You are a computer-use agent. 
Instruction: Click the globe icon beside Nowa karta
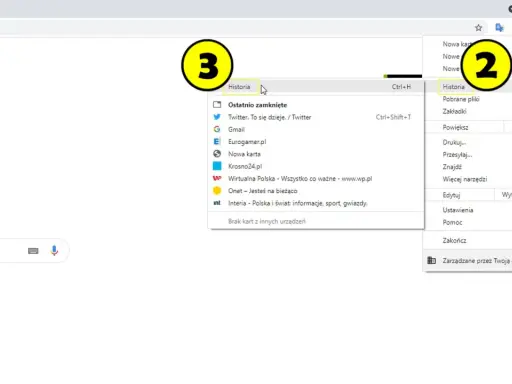coord(217,154)
